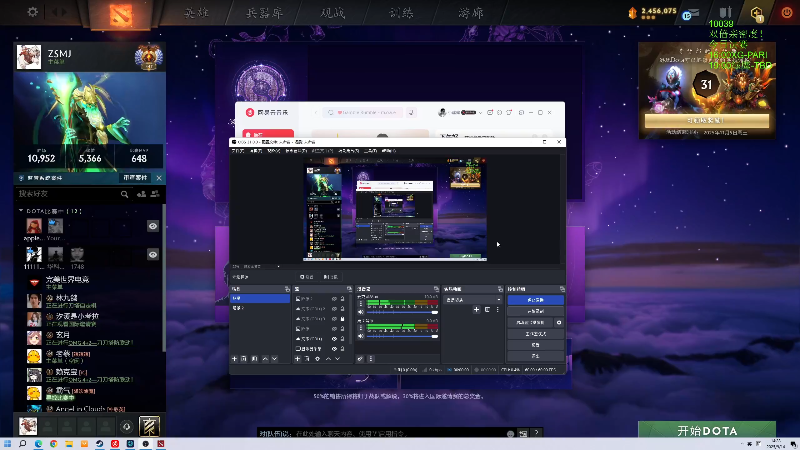Mute the second audio mixer channel
Screen dimensions: 800x450
point(361,336)
